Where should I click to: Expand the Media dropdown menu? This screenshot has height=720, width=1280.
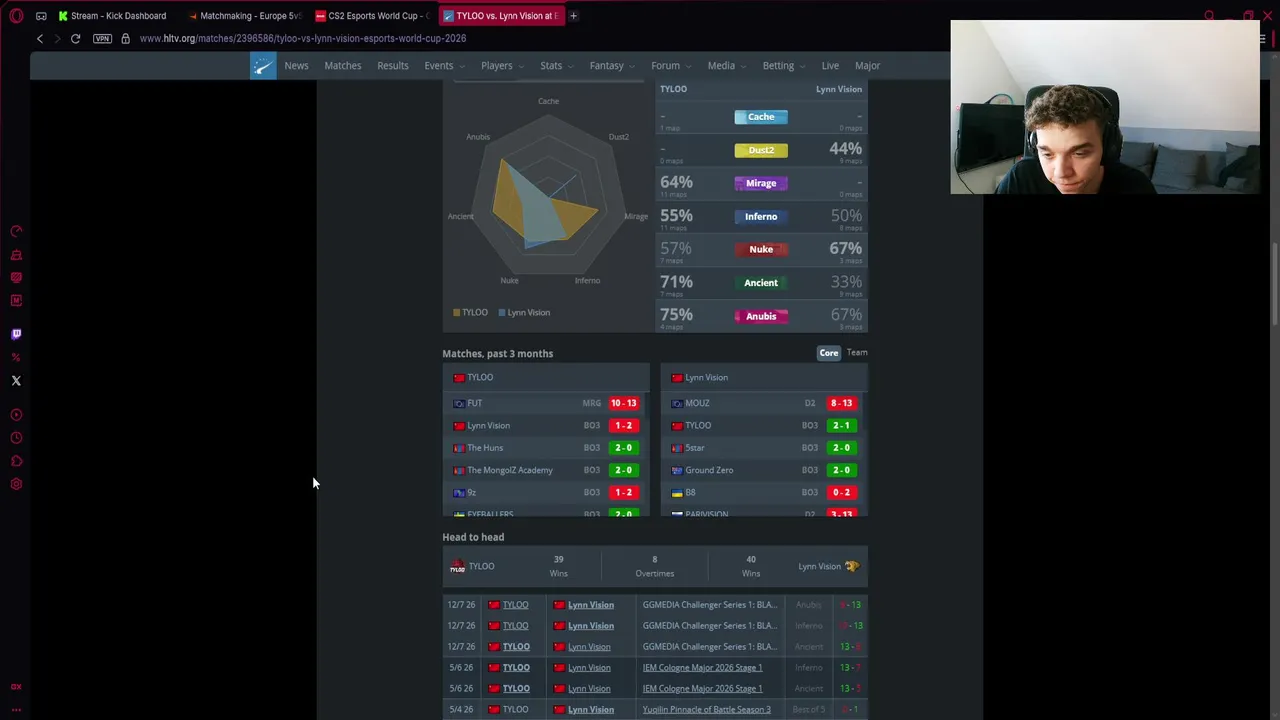pyautogui.click(x=727, y=66)
